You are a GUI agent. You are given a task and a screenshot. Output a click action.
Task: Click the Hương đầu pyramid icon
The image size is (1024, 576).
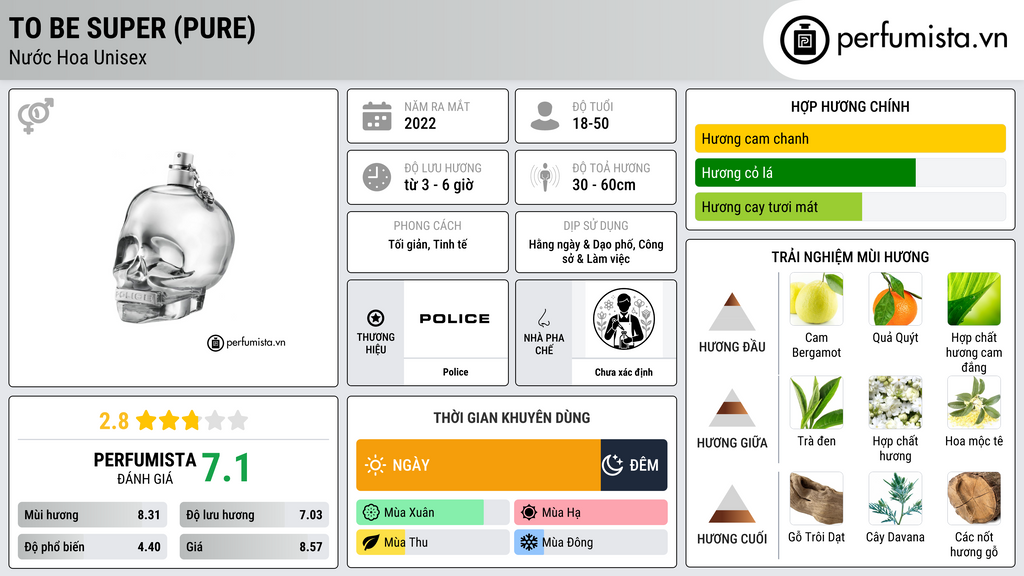point(732,312)
